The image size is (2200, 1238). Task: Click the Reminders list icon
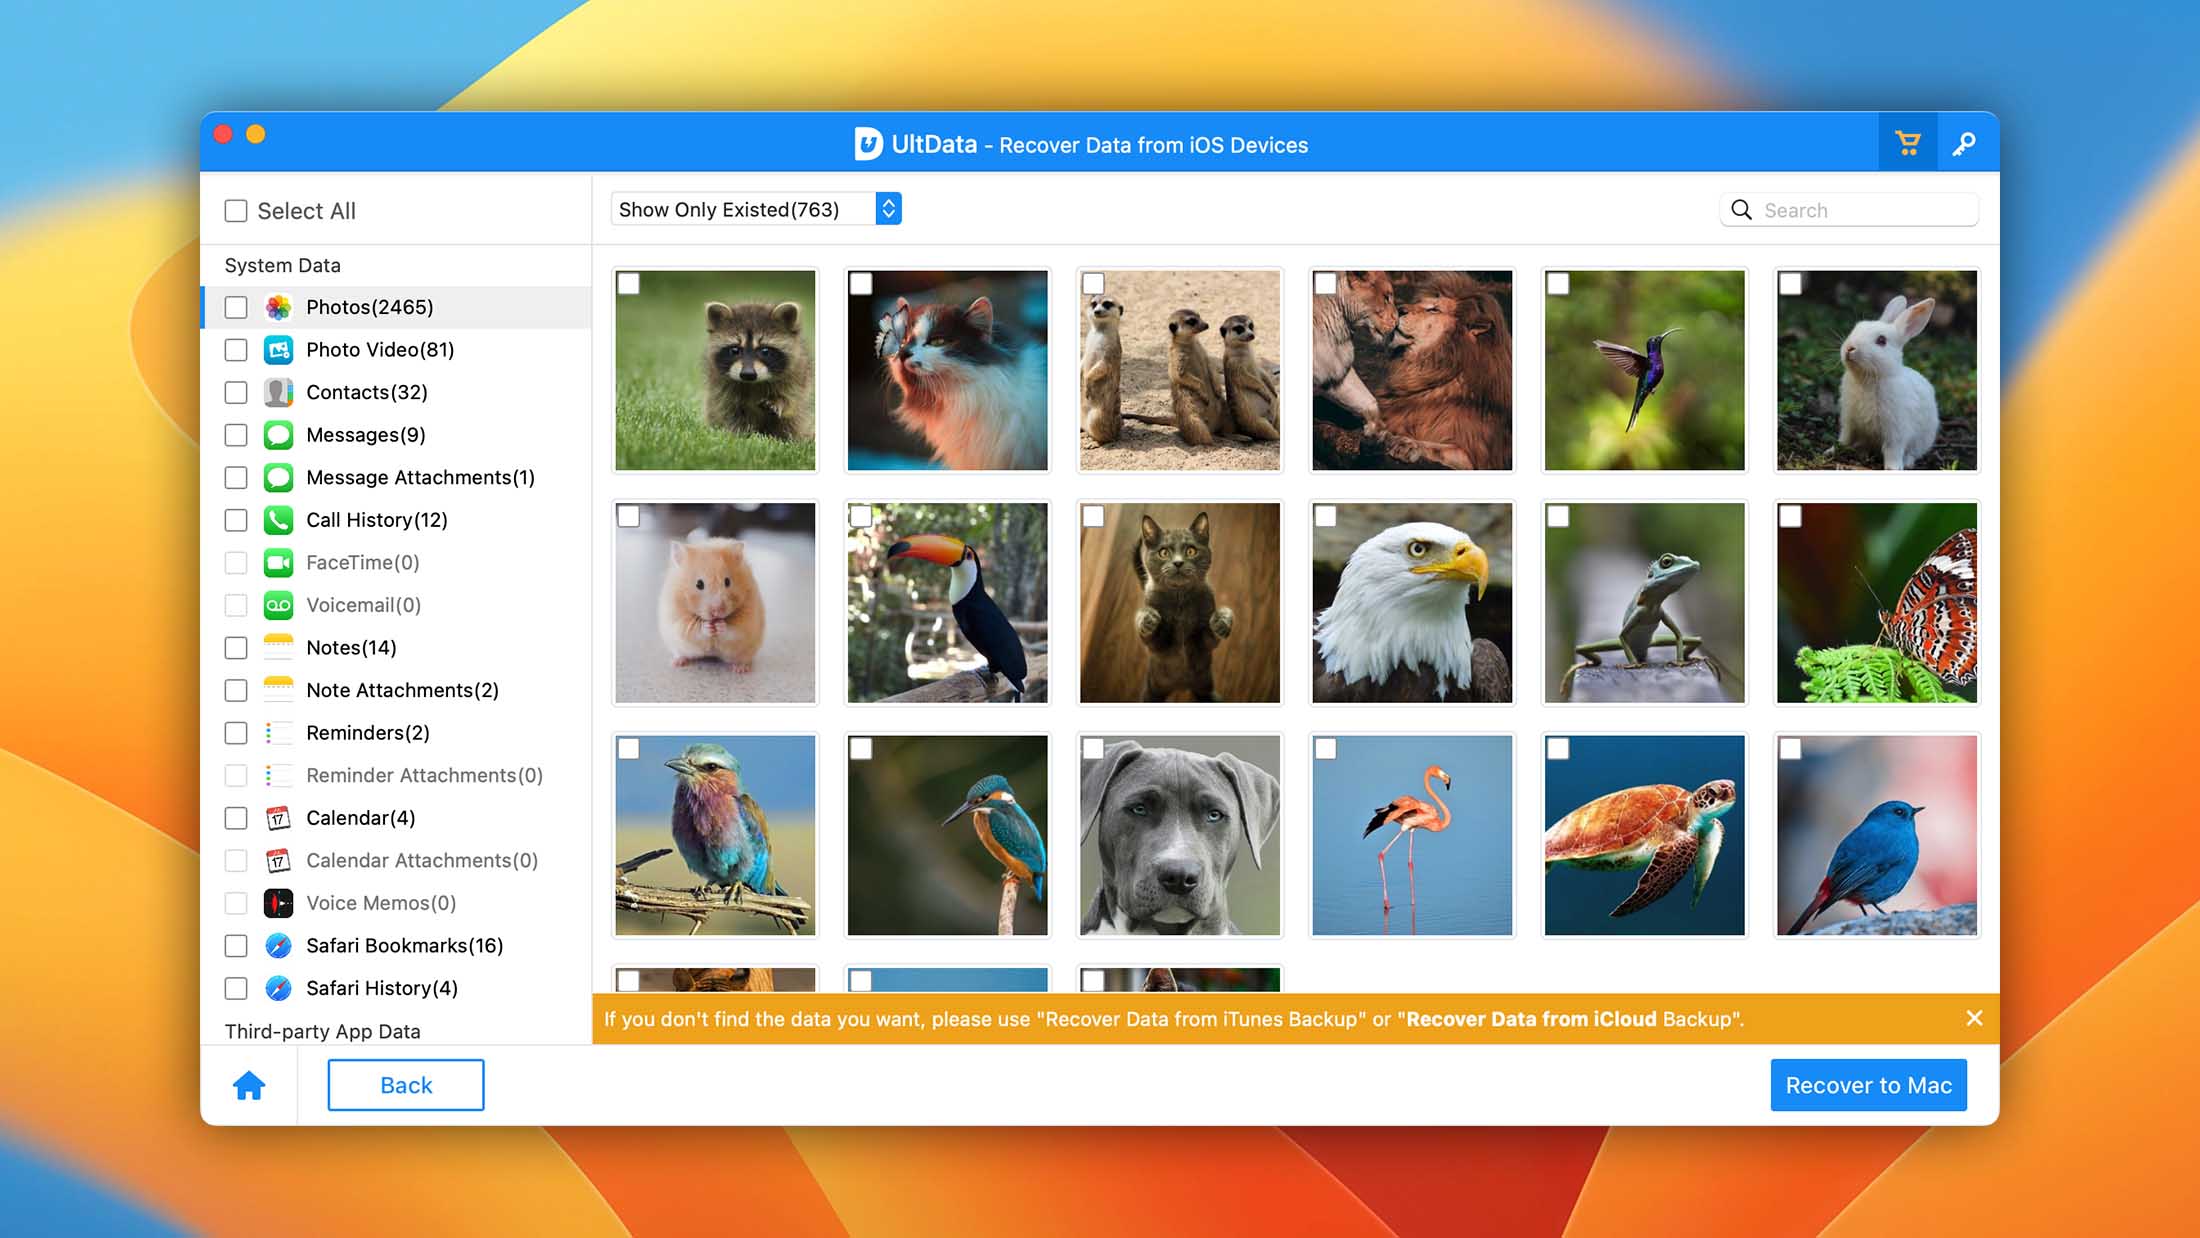278,733
